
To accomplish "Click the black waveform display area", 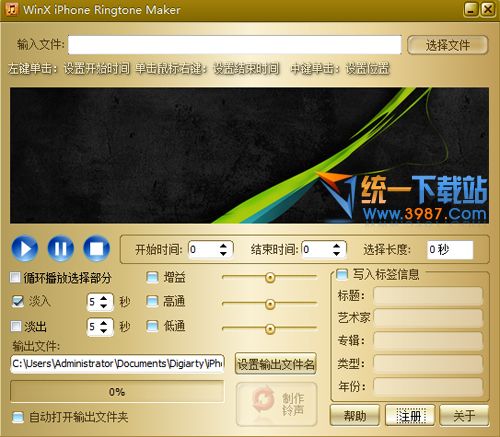I will tap(249, 155).
